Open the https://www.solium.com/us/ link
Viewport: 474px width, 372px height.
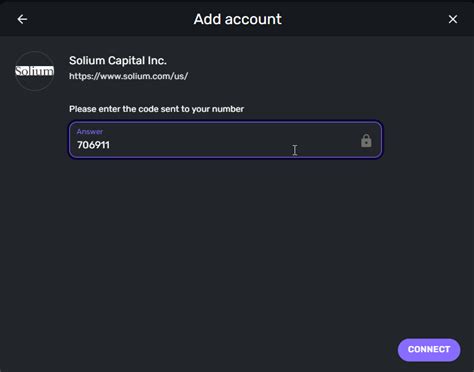coord(128,76)
